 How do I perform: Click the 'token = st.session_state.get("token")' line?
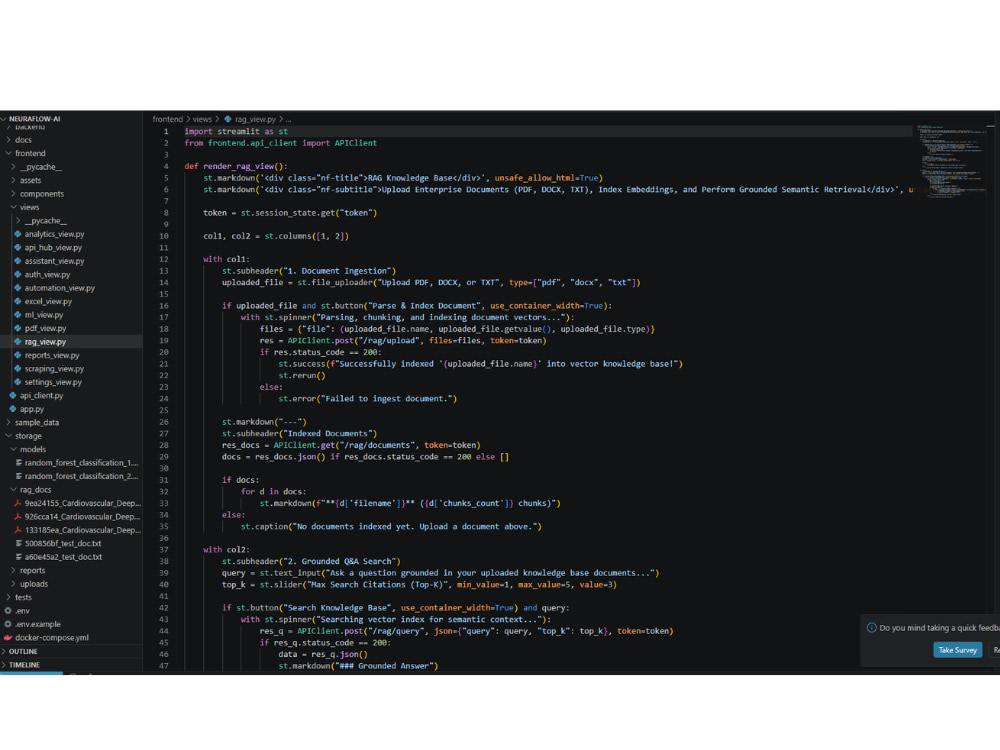(290, 213)
